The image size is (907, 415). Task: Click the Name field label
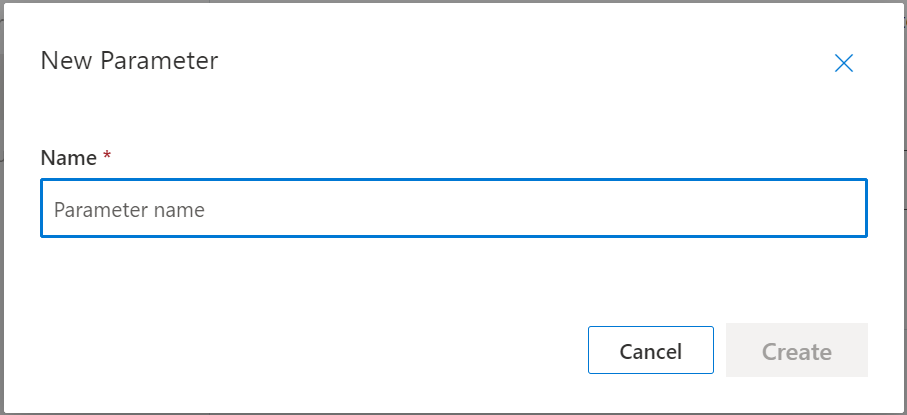click(x=68, y=158)
